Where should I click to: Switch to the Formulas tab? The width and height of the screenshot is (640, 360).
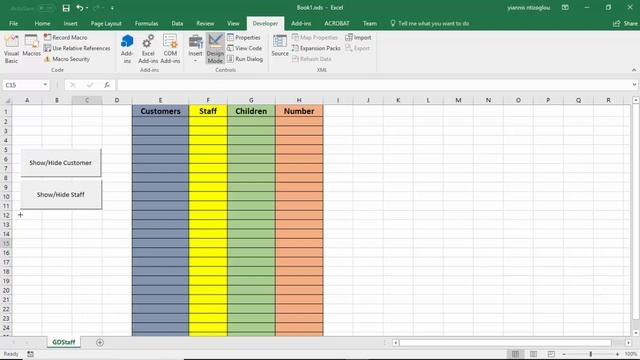147,24
